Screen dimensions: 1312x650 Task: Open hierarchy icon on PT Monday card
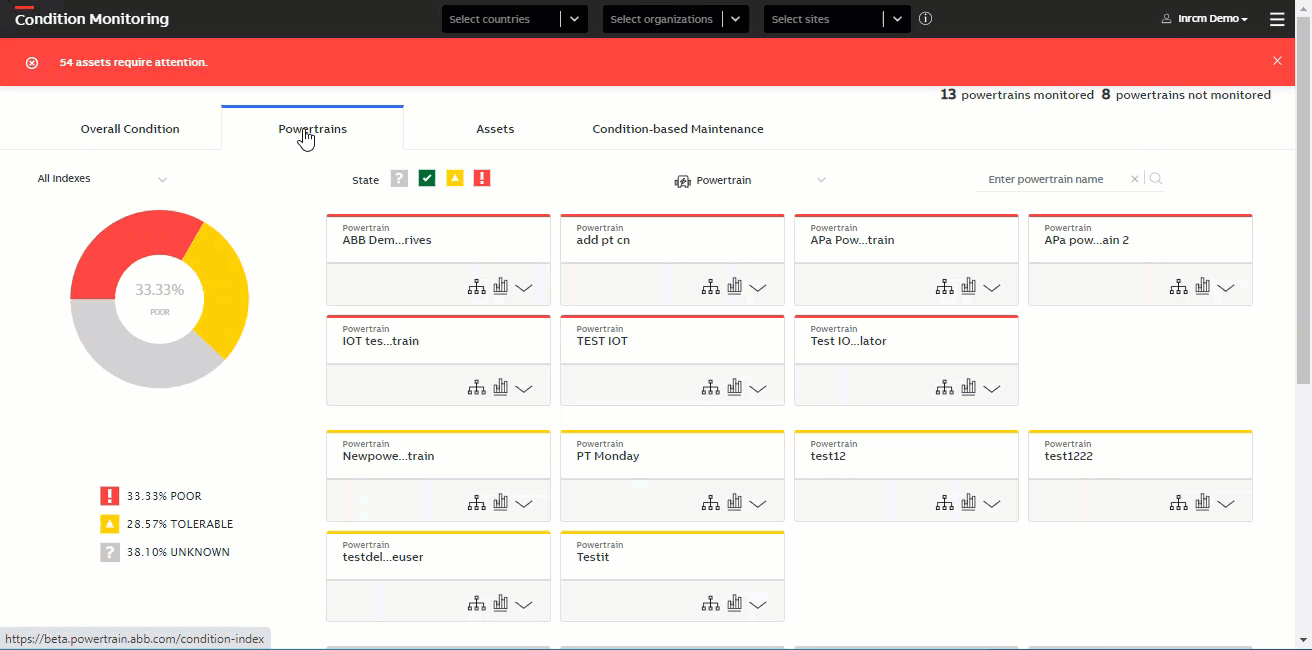tap(710, 503)
